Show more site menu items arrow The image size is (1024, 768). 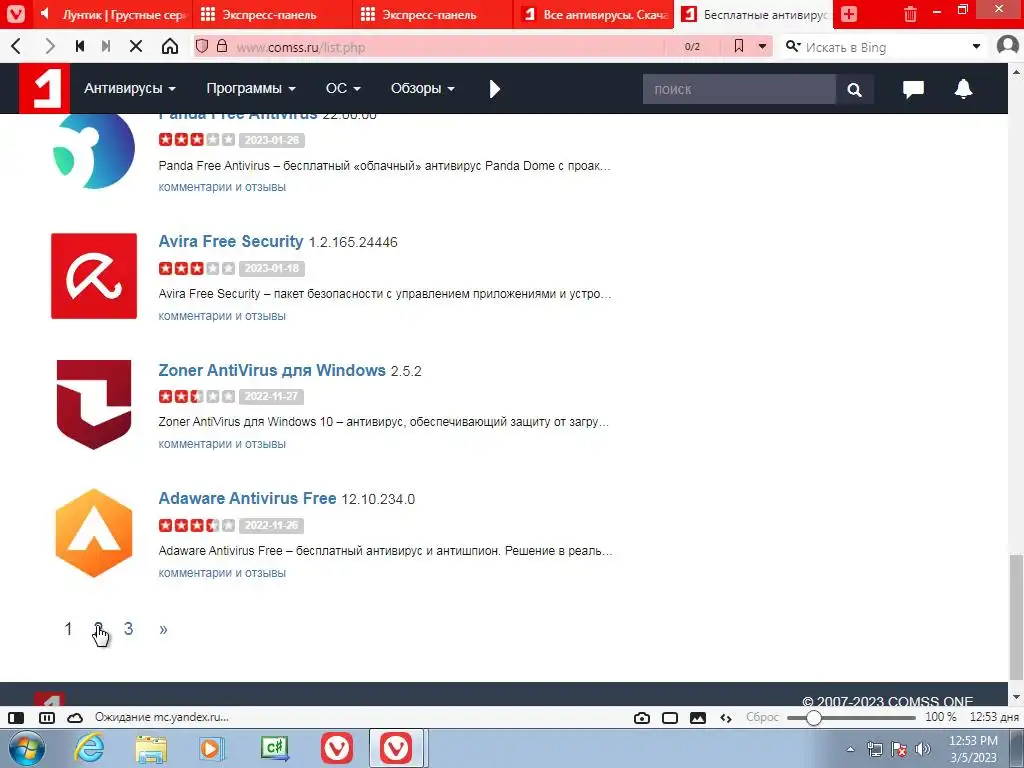494,89
